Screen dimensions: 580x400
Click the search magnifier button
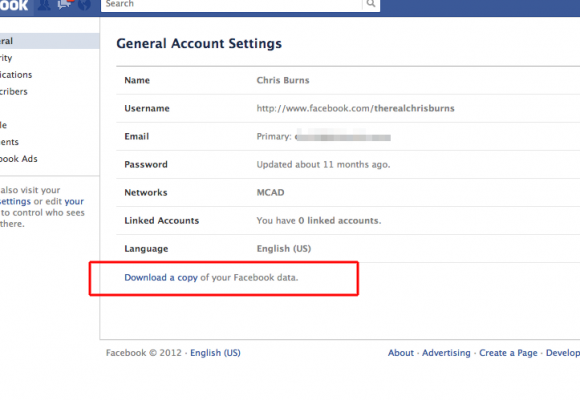pyautogui.click(x=371, y=4)
